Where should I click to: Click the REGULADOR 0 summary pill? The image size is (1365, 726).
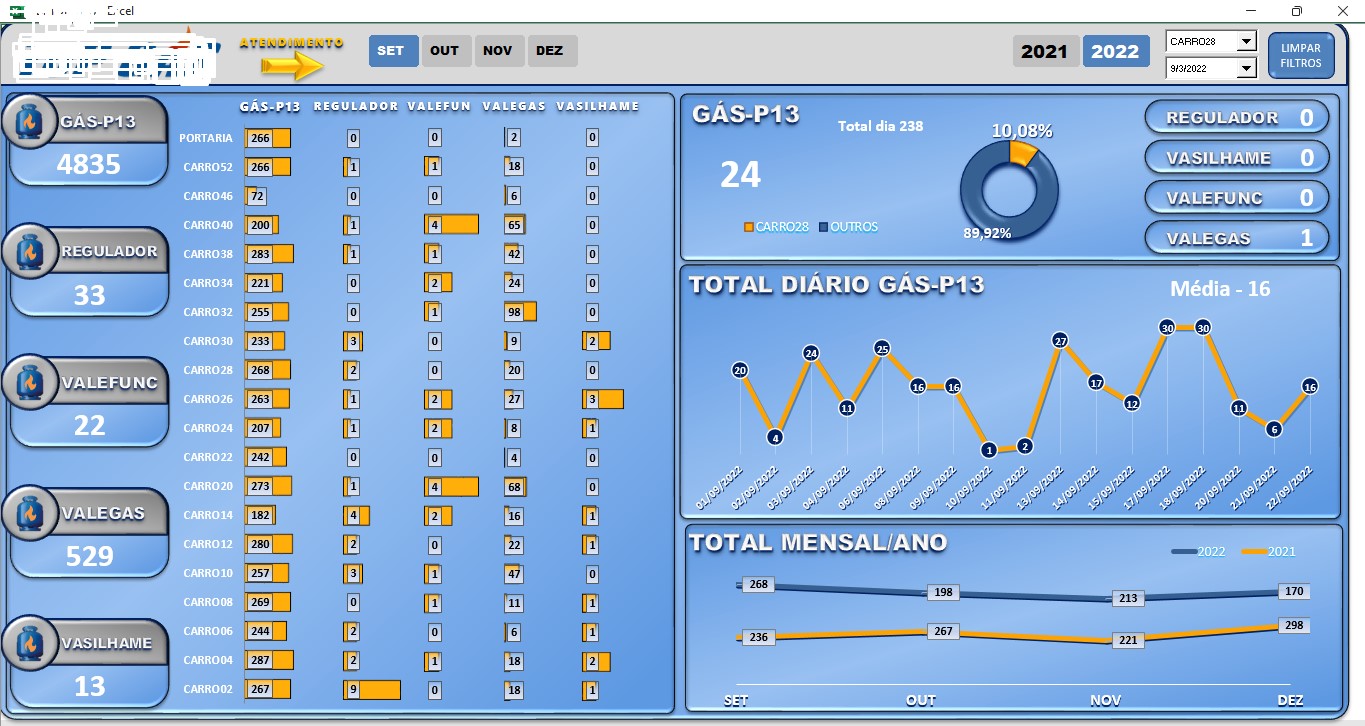coord(1237,118)
